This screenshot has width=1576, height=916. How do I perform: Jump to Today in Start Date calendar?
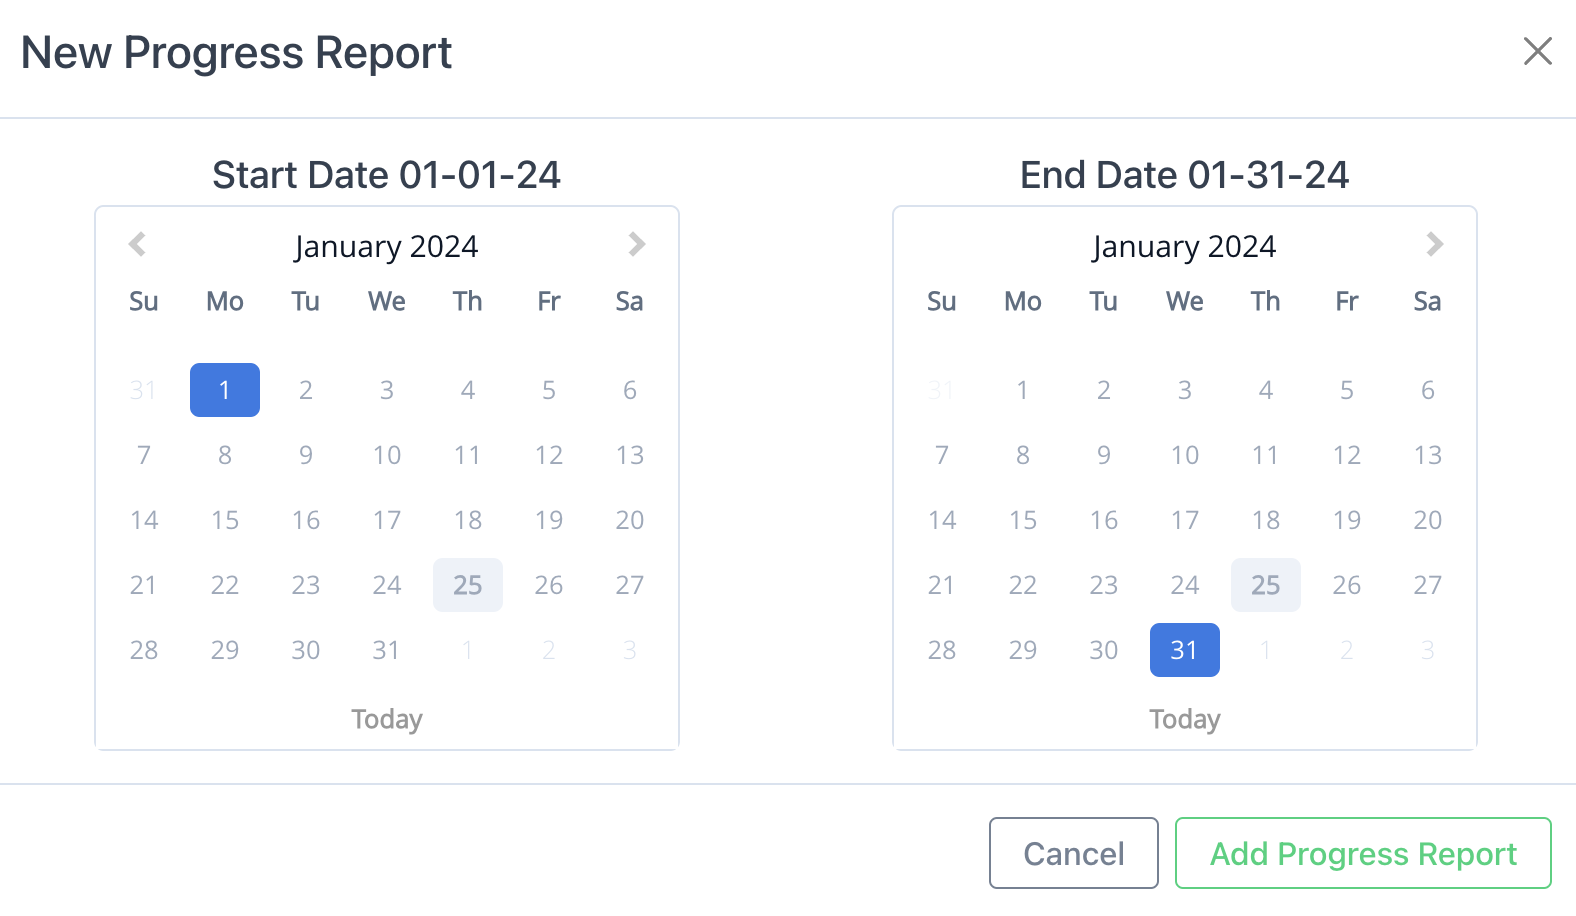click(387, 719)
